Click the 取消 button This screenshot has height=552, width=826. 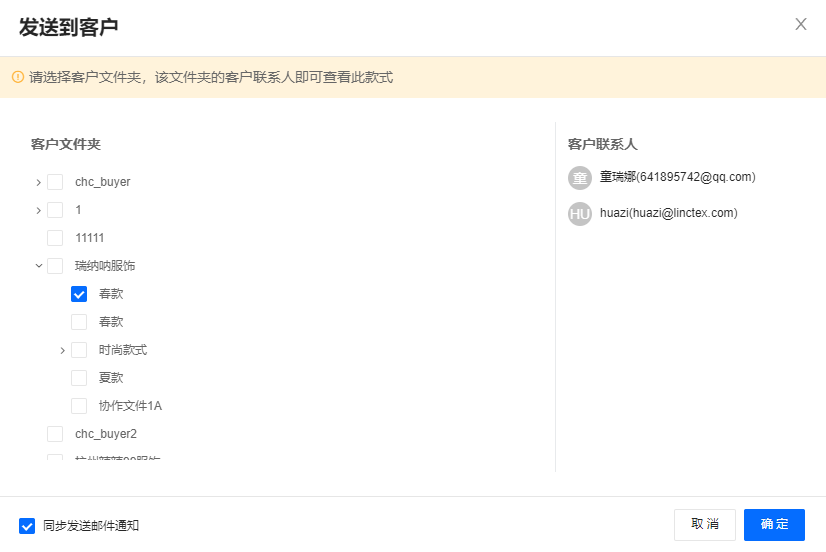click(705, 525)
